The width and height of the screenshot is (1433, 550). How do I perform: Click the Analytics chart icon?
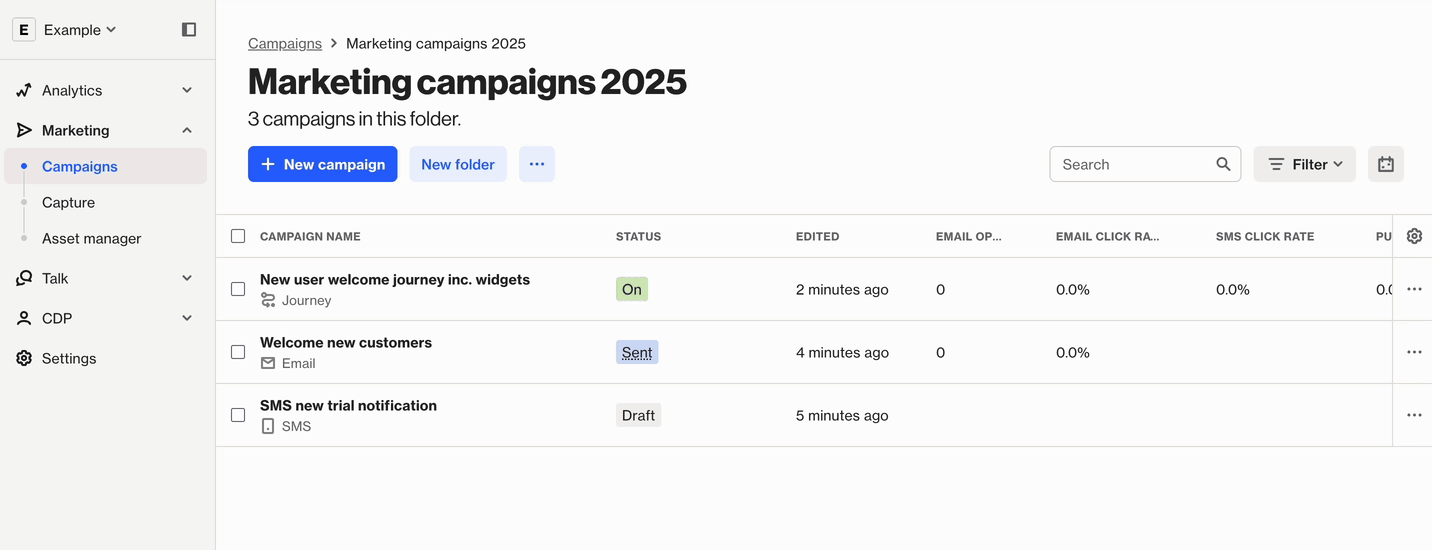click(x=24, y=90)
